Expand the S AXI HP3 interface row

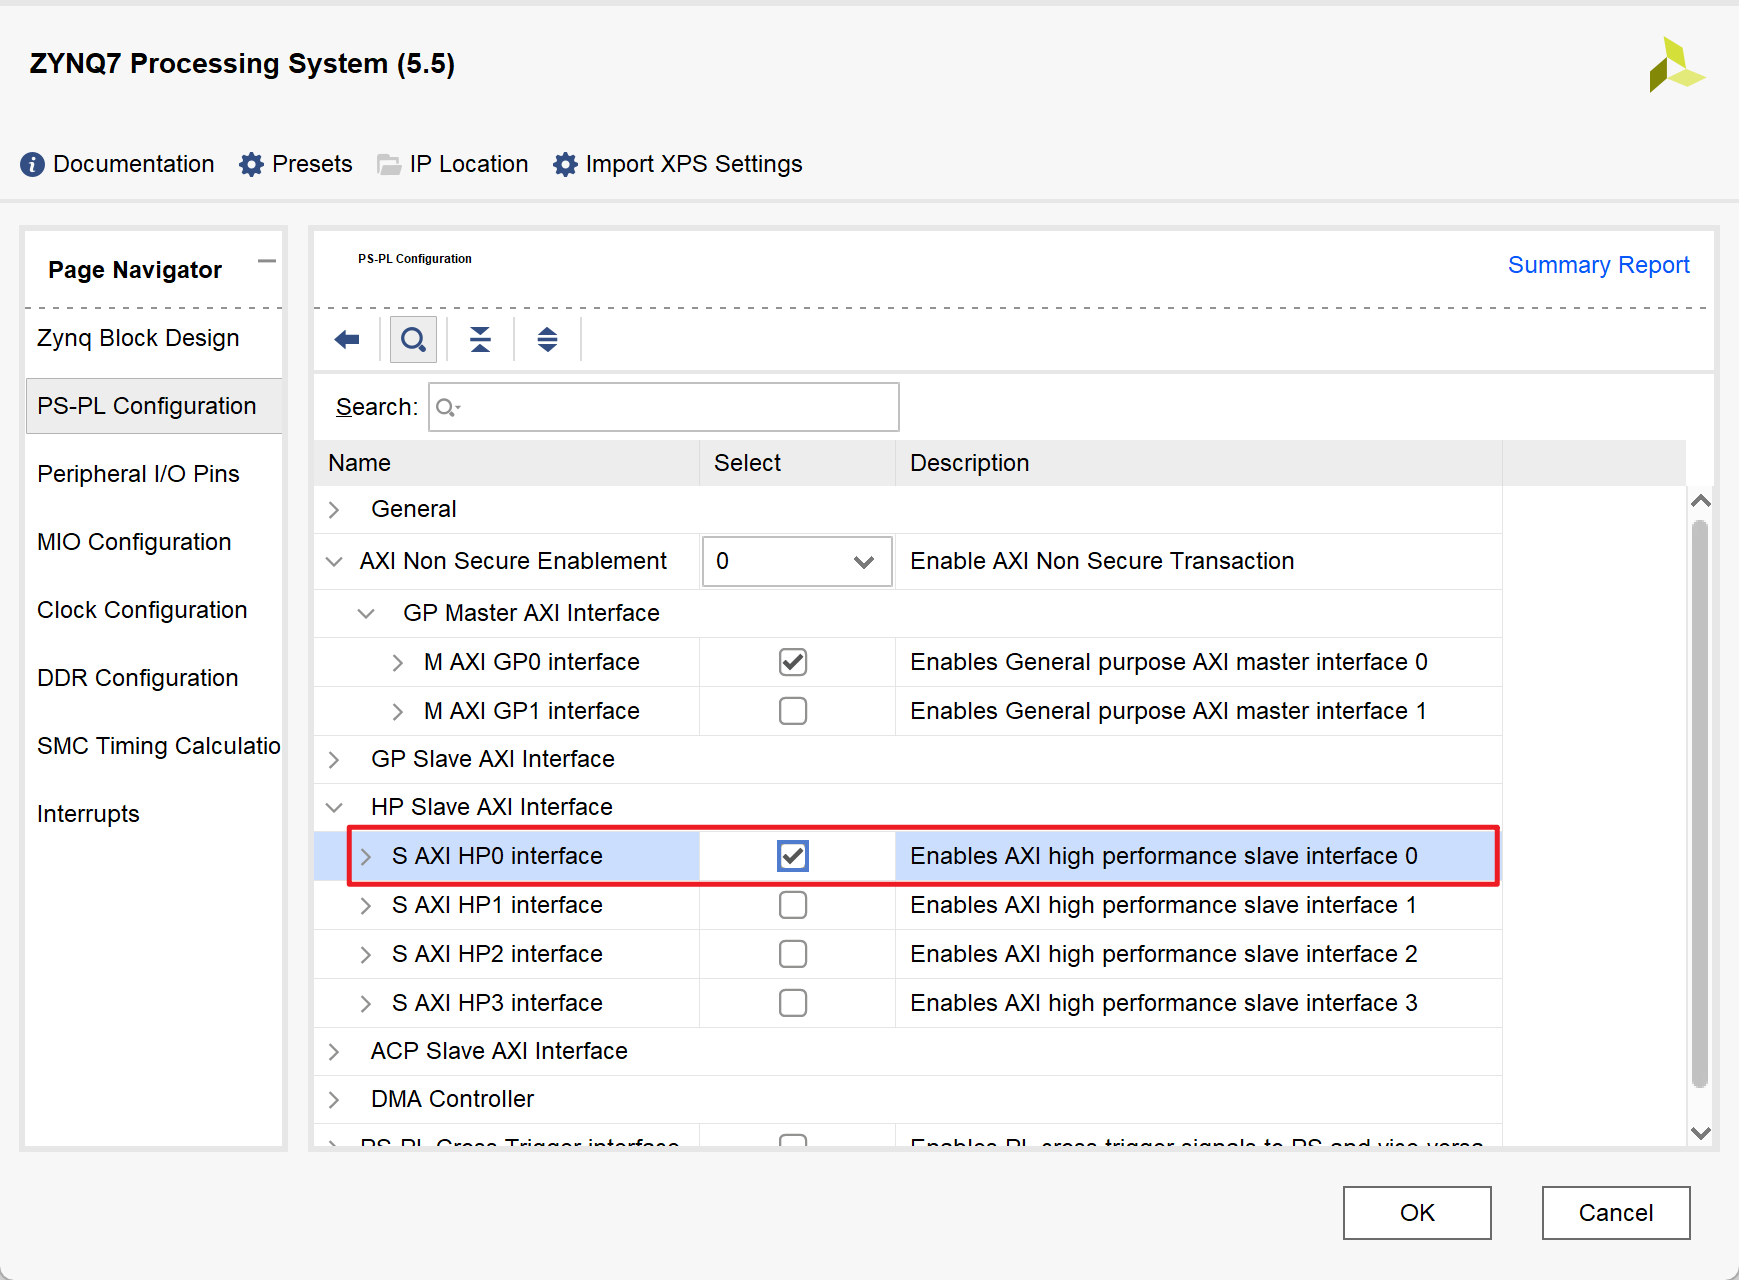(x=366, y=1004)
